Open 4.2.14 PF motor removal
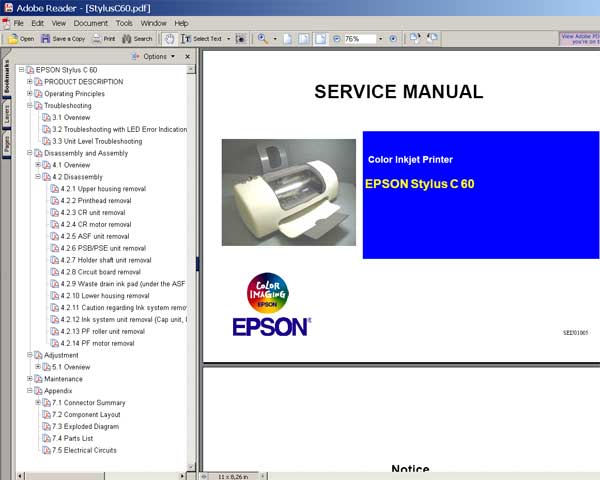 point(97,343)
